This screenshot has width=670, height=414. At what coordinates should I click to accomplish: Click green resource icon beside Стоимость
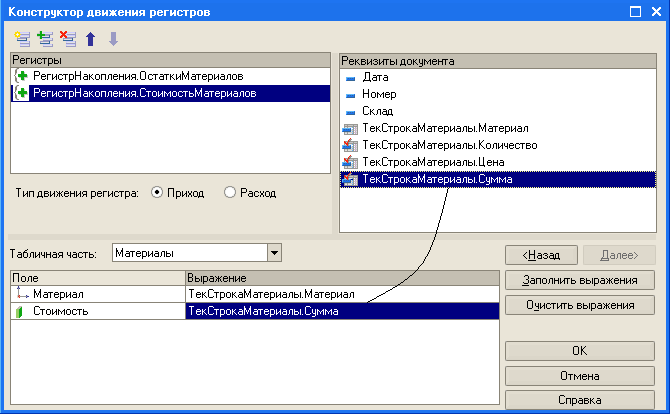tap(19, 311)
